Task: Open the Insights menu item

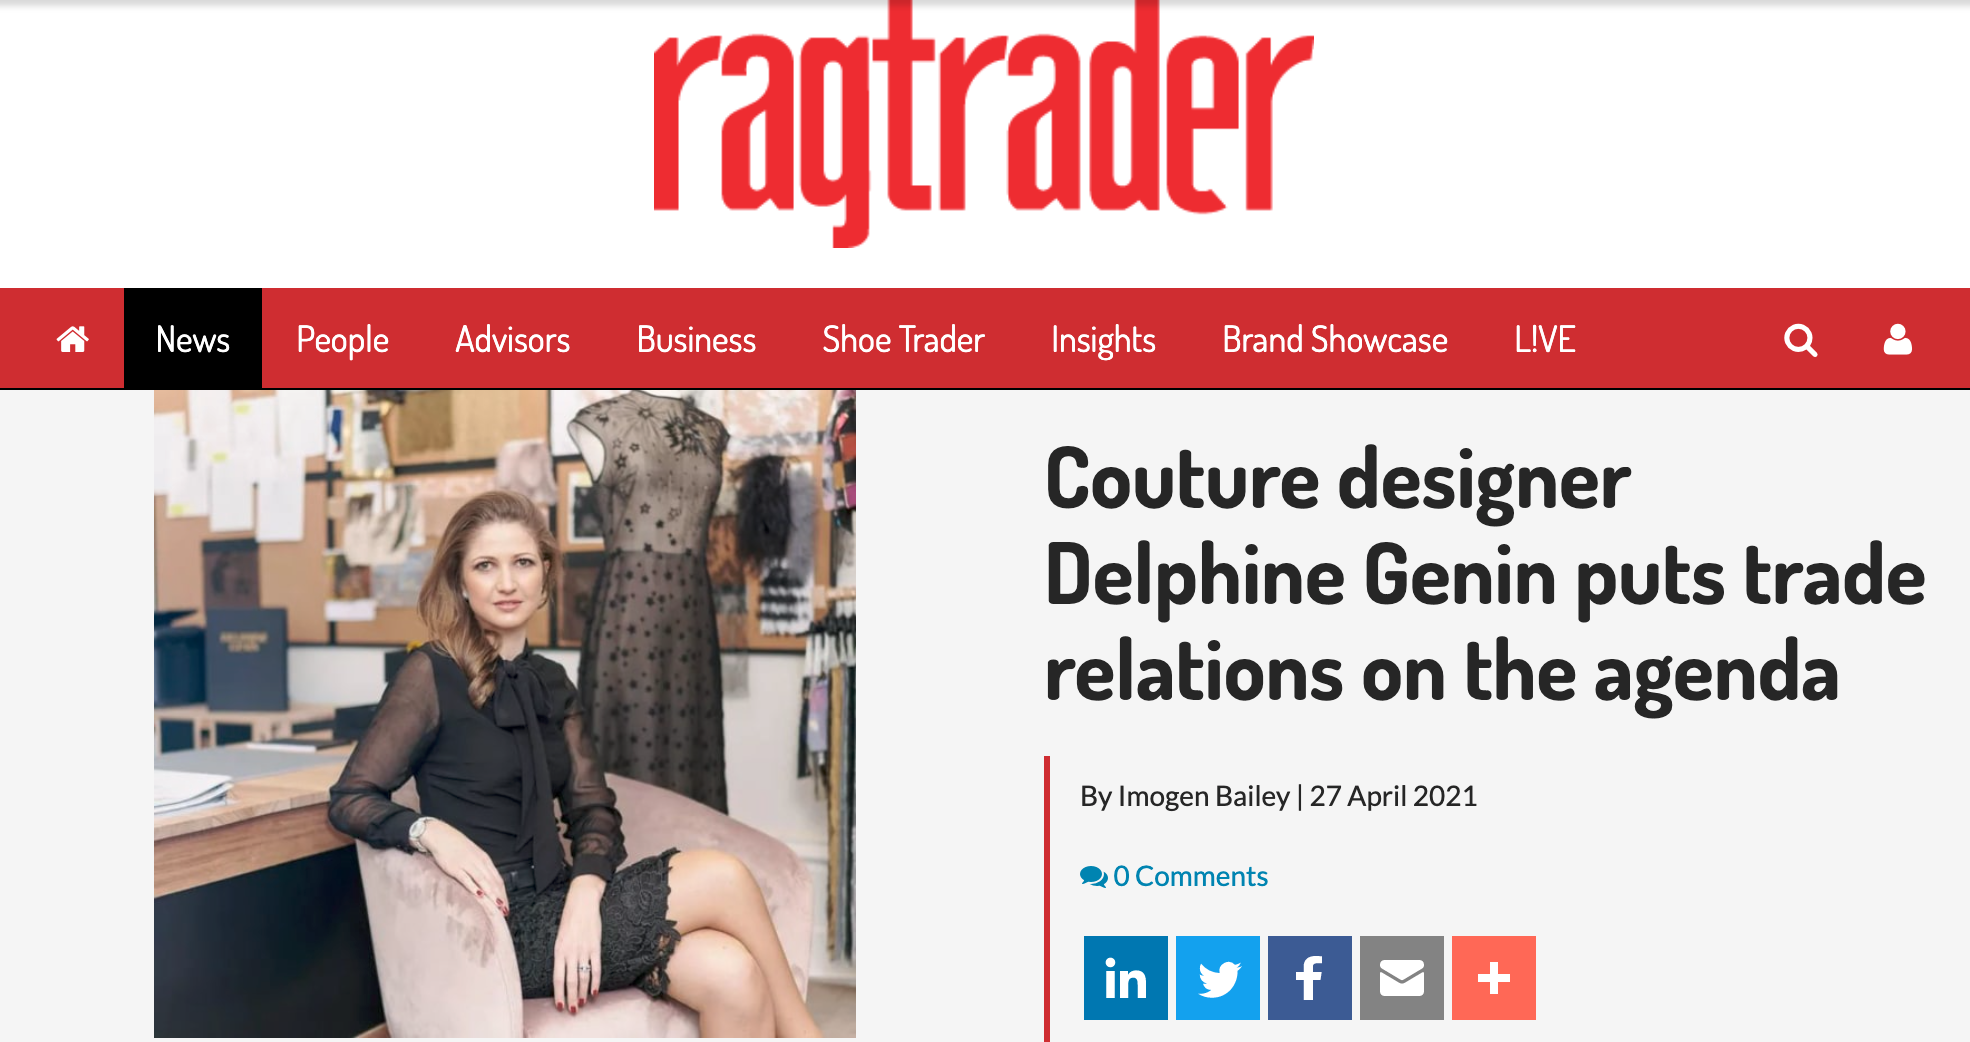Action: point(1103,340)
